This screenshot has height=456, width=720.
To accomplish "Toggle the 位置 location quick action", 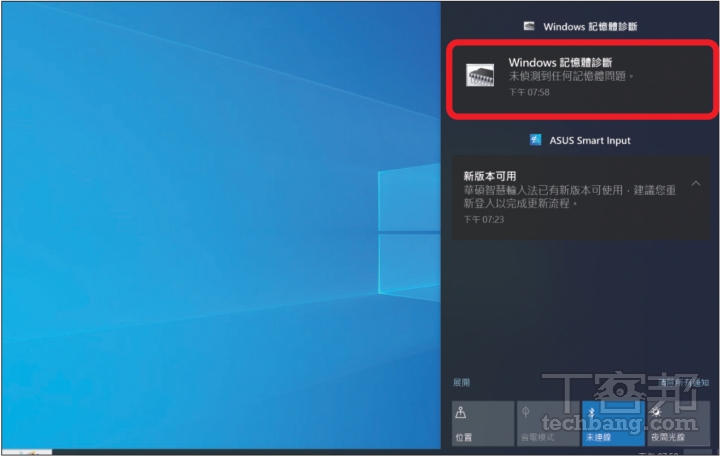I will [x=478, y=423].
